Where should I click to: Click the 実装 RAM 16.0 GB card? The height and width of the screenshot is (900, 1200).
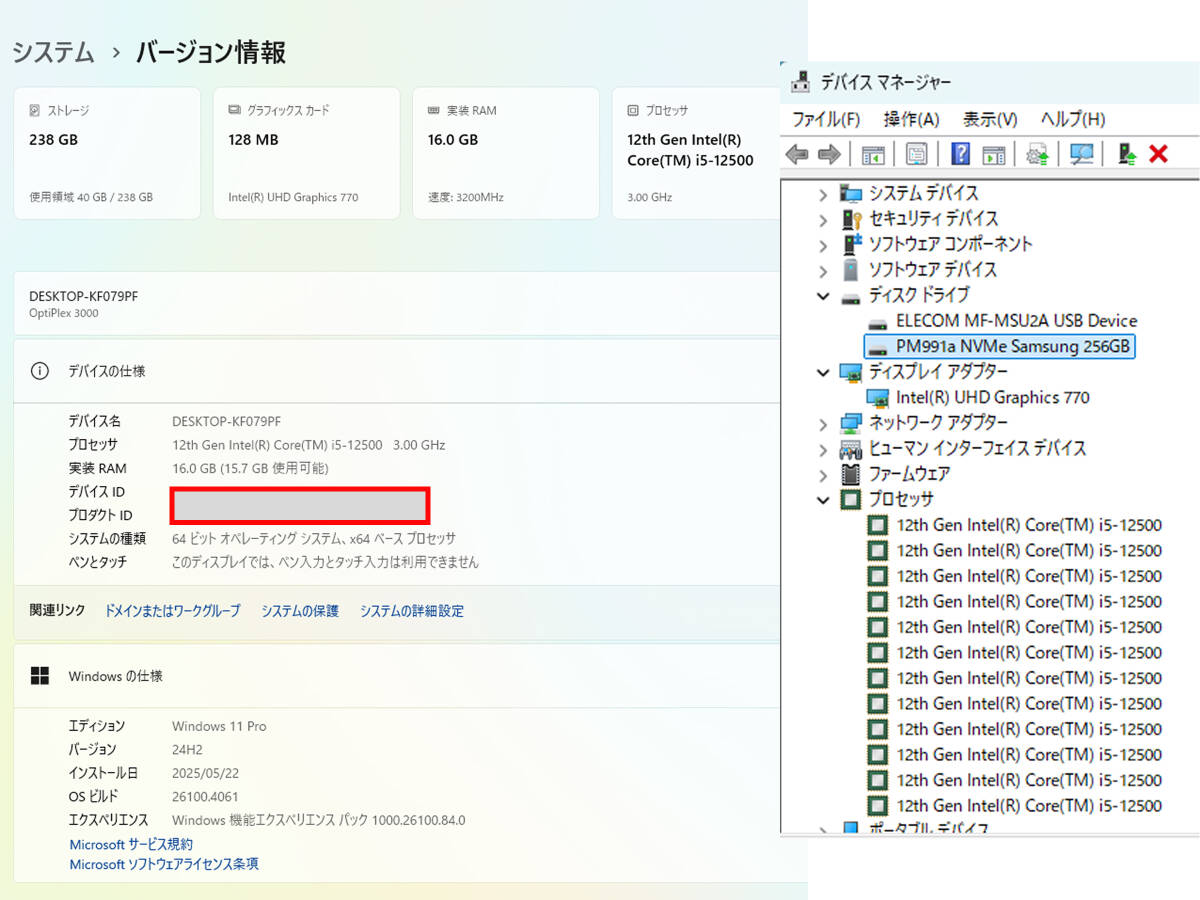pos(506,153)
